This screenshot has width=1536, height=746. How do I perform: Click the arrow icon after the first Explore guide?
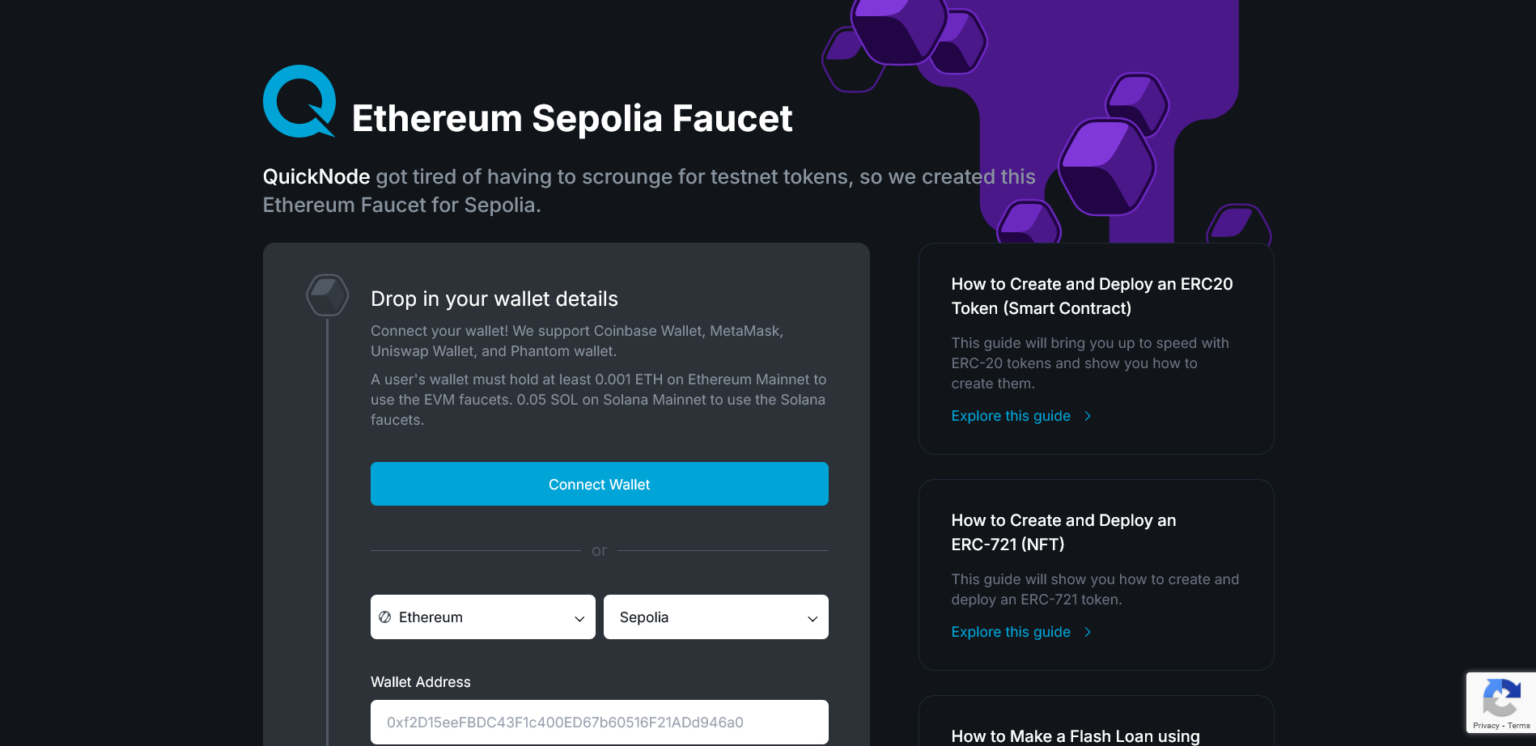[1087, 416]
